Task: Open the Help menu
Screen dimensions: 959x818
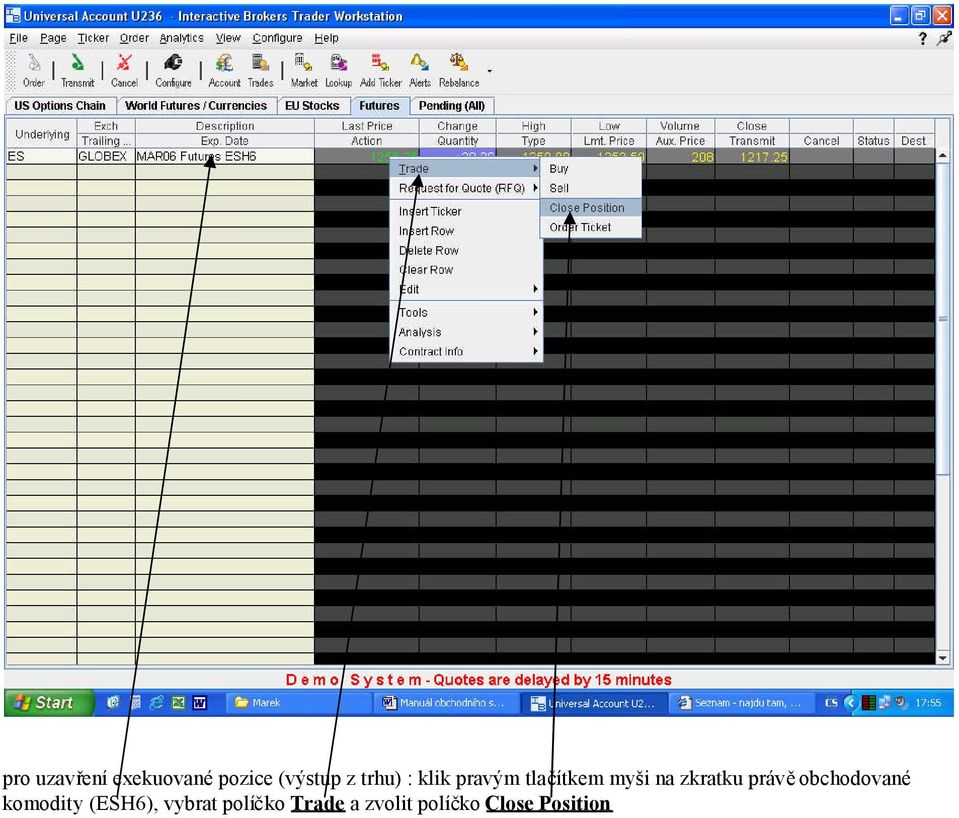Action: (327, 38)
